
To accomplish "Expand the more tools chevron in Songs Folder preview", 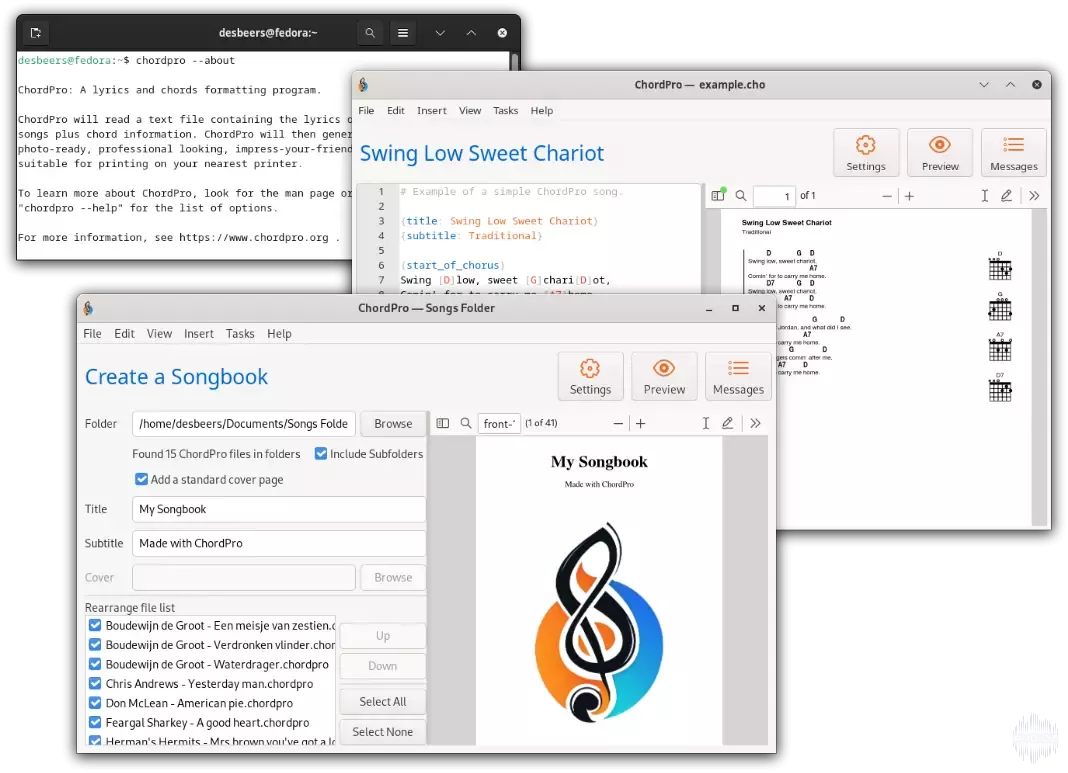I will pos(755,424).
